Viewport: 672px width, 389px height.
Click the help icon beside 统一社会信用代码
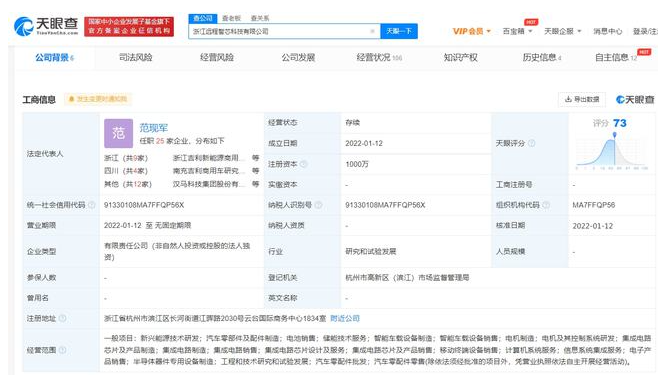92,205
